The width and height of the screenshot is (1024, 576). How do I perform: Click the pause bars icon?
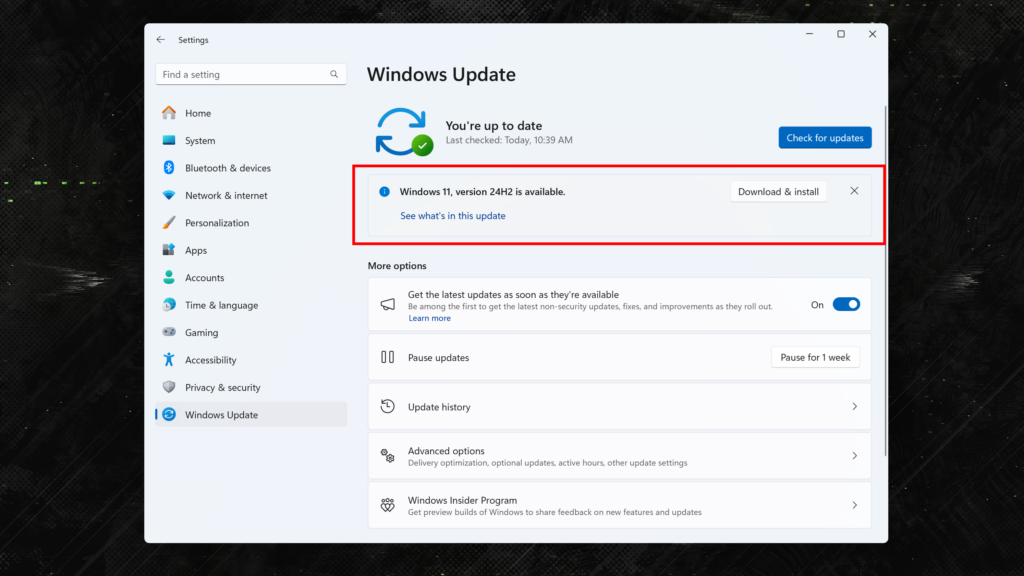(388, 357)
